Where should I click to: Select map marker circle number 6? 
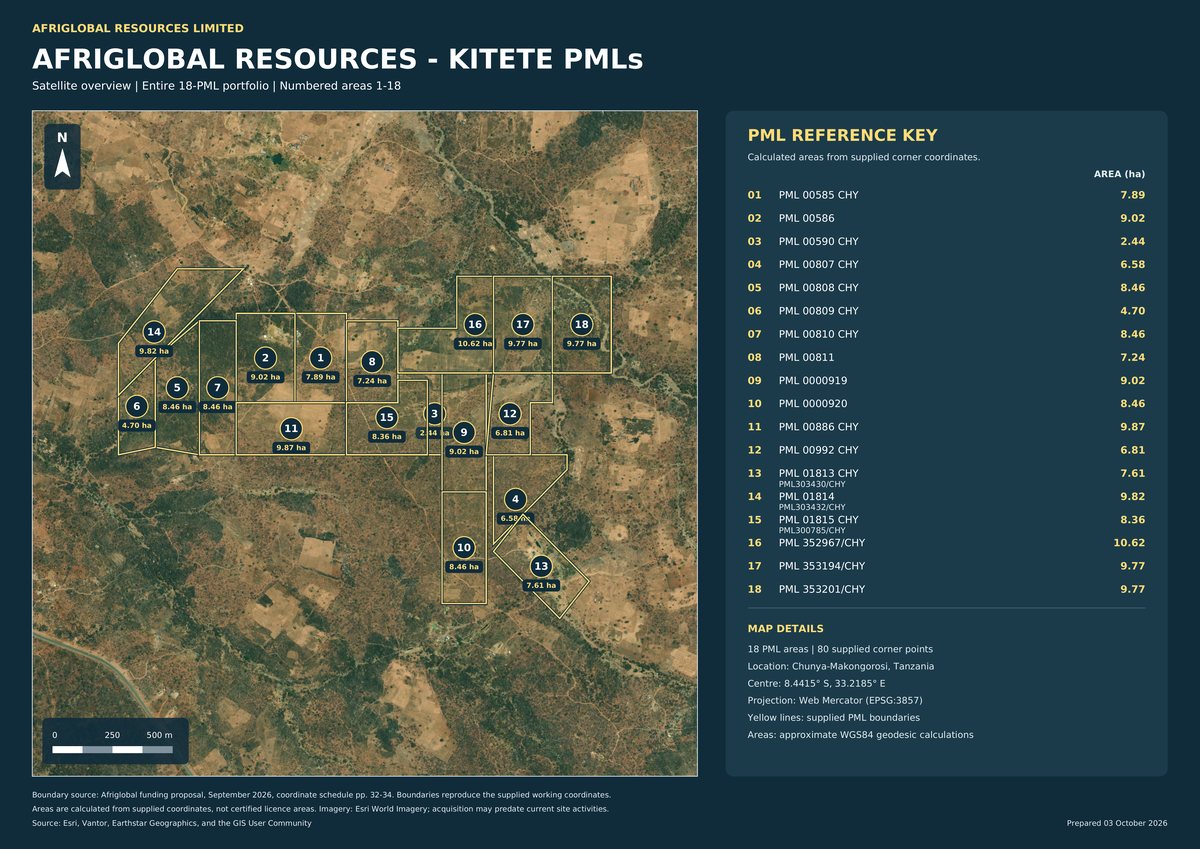(x=136, y=406)
